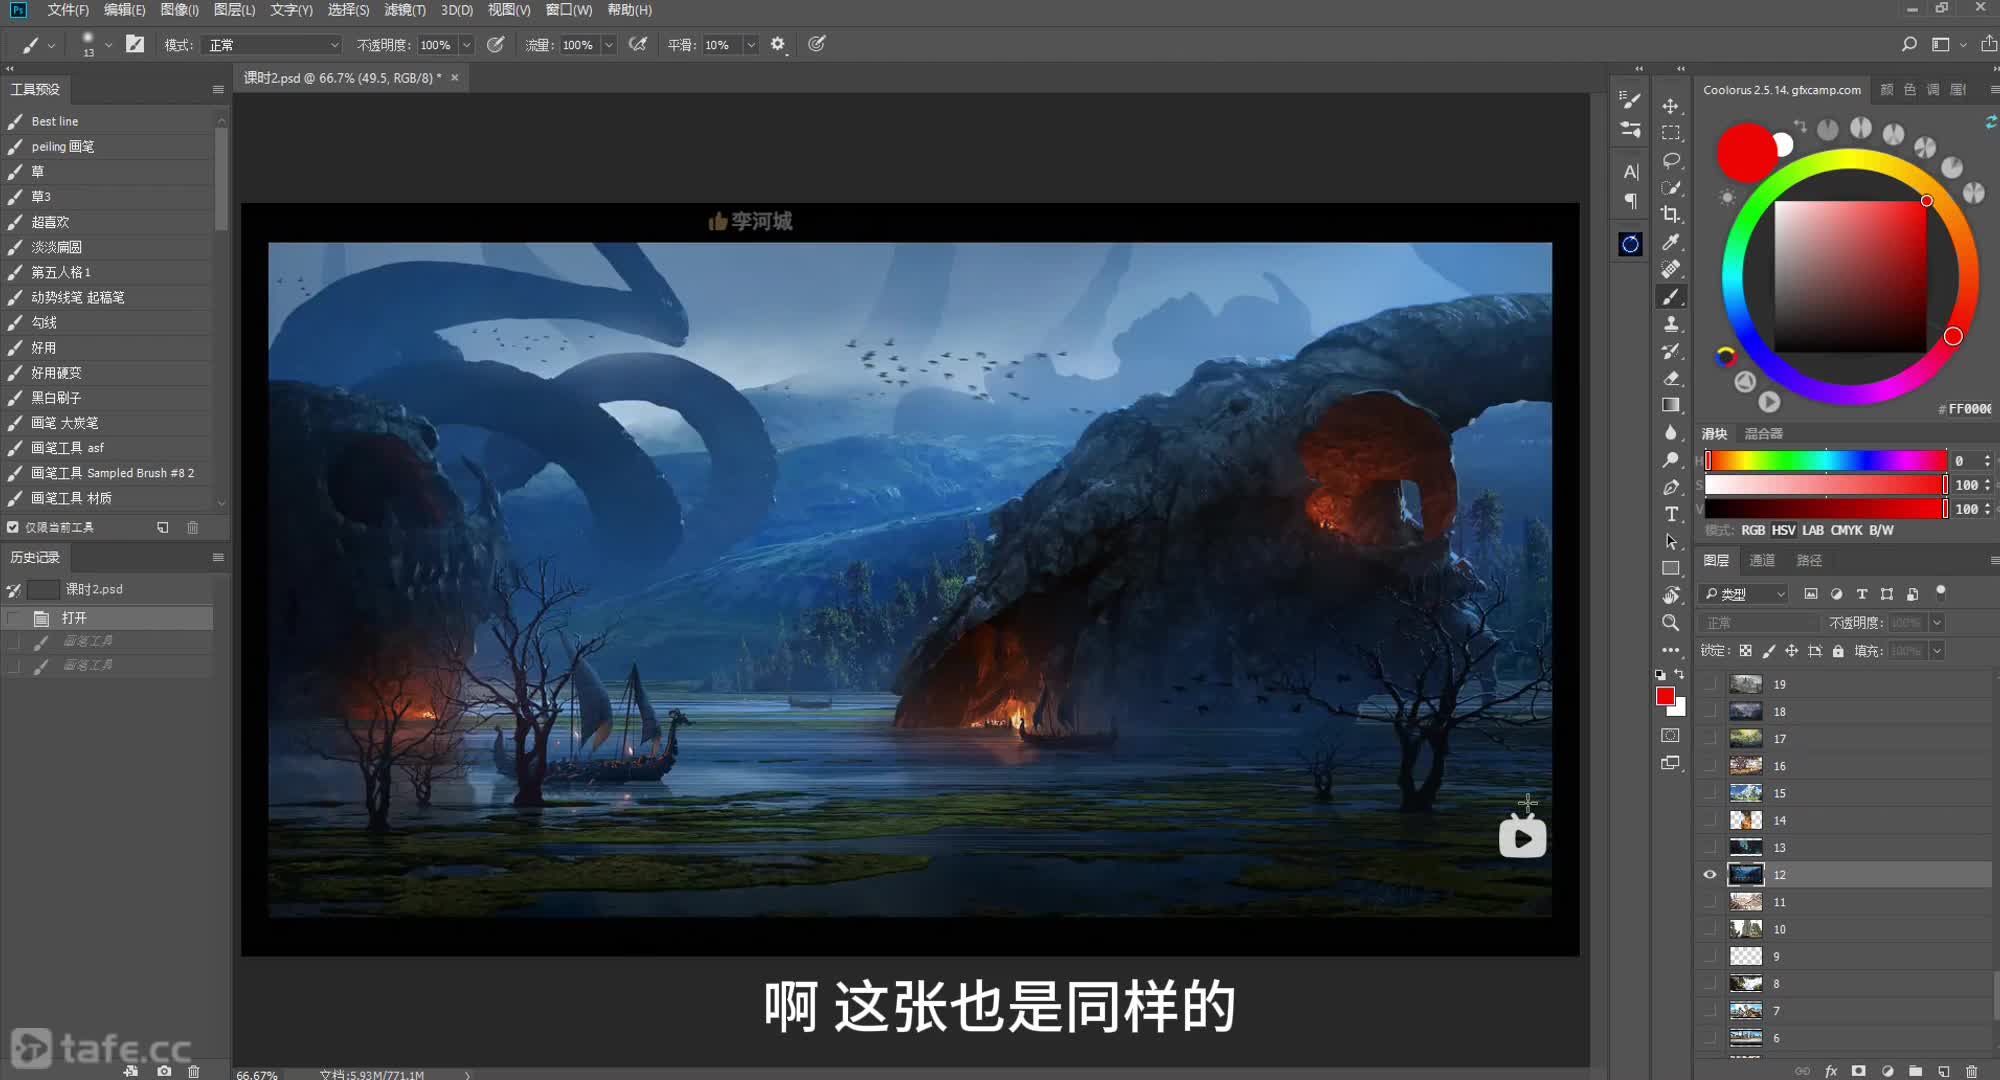Screen dimensions: 2000x1080
Task: Select the Dodge tool
Action: [x=1670, y=460]
